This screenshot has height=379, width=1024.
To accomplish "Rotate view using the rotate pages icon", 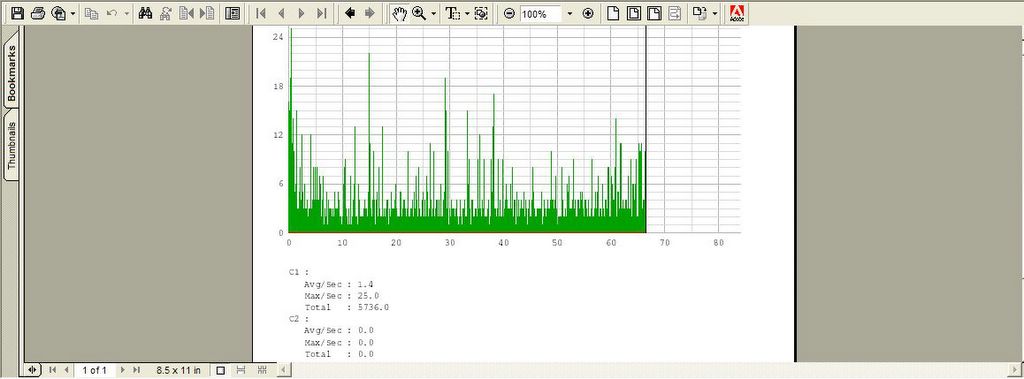I will click(700, 13).
